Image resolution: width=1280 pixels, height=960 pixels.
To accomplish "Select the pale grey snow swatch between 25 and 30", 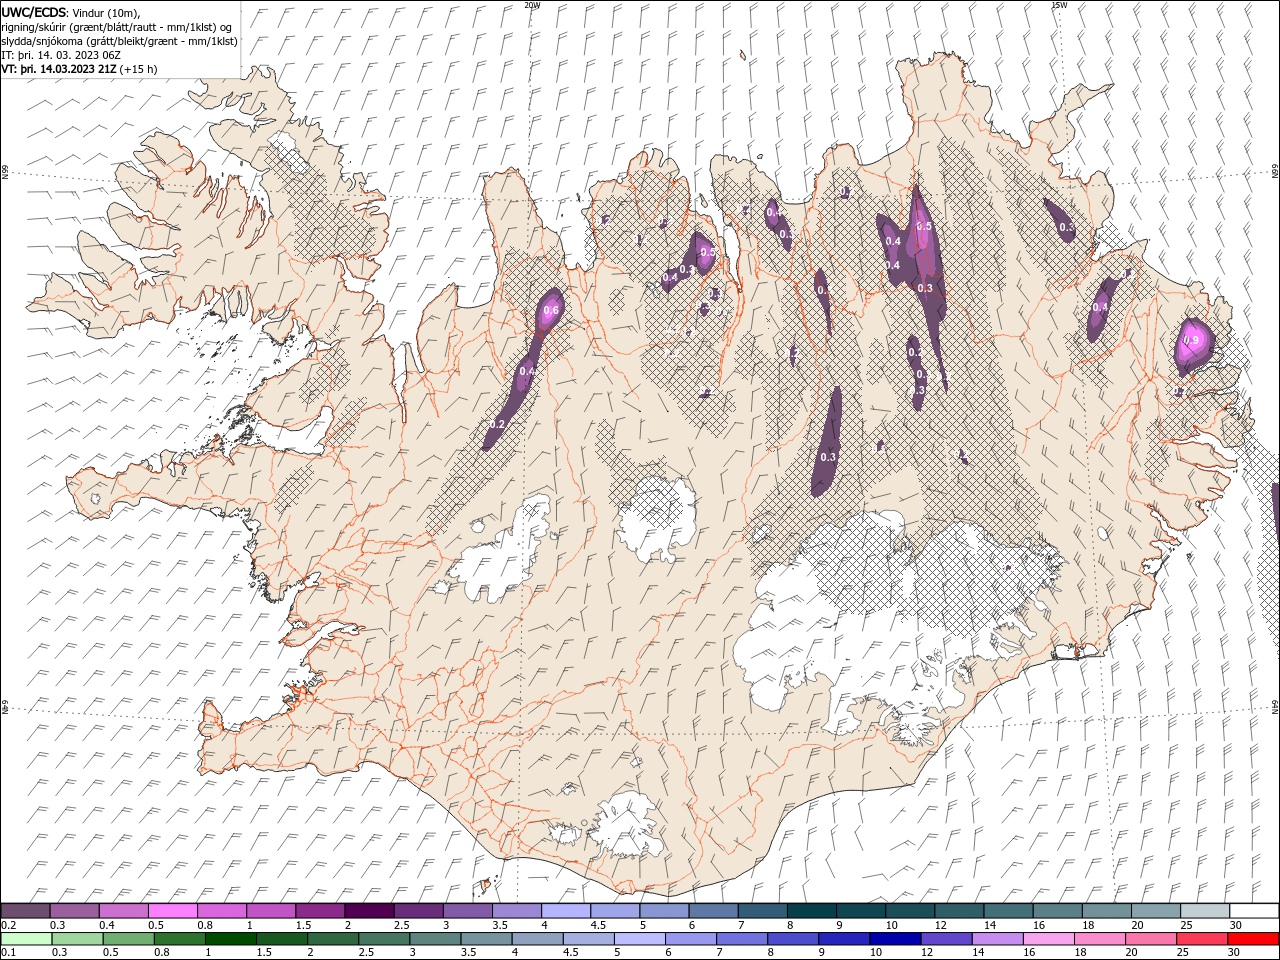I will (x=1205, y=911).
